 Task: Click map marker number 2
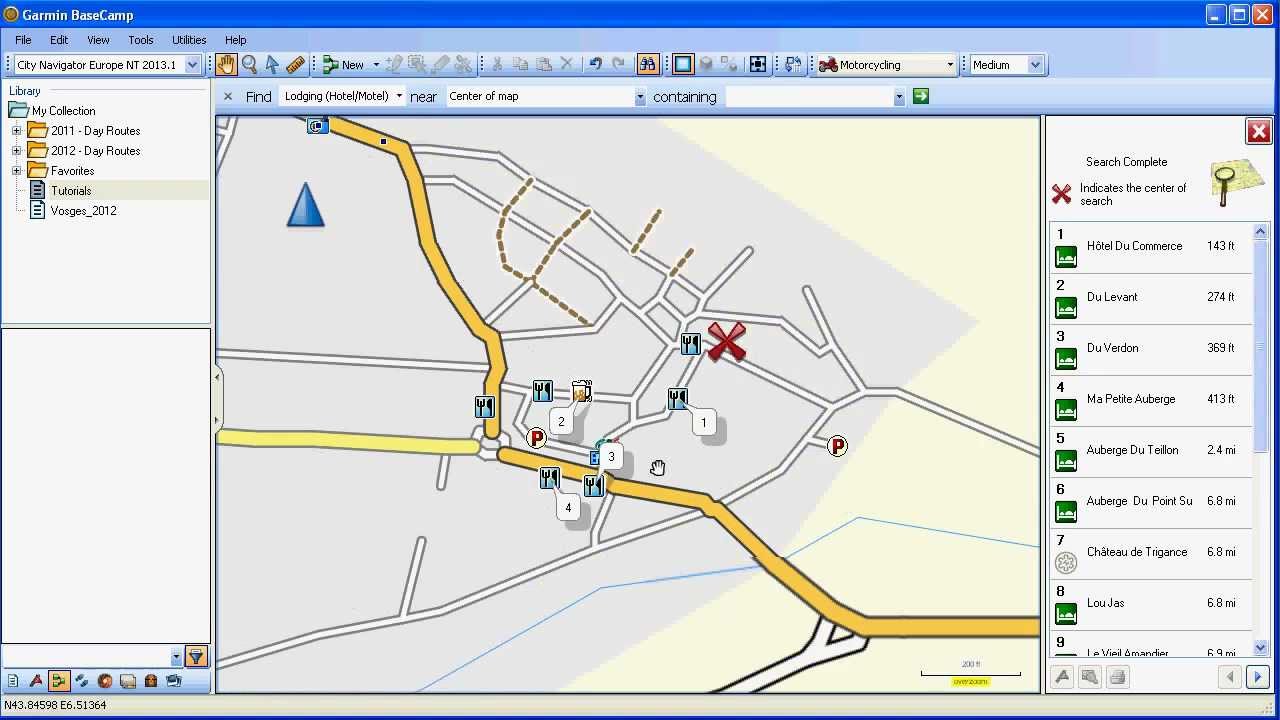561,422
